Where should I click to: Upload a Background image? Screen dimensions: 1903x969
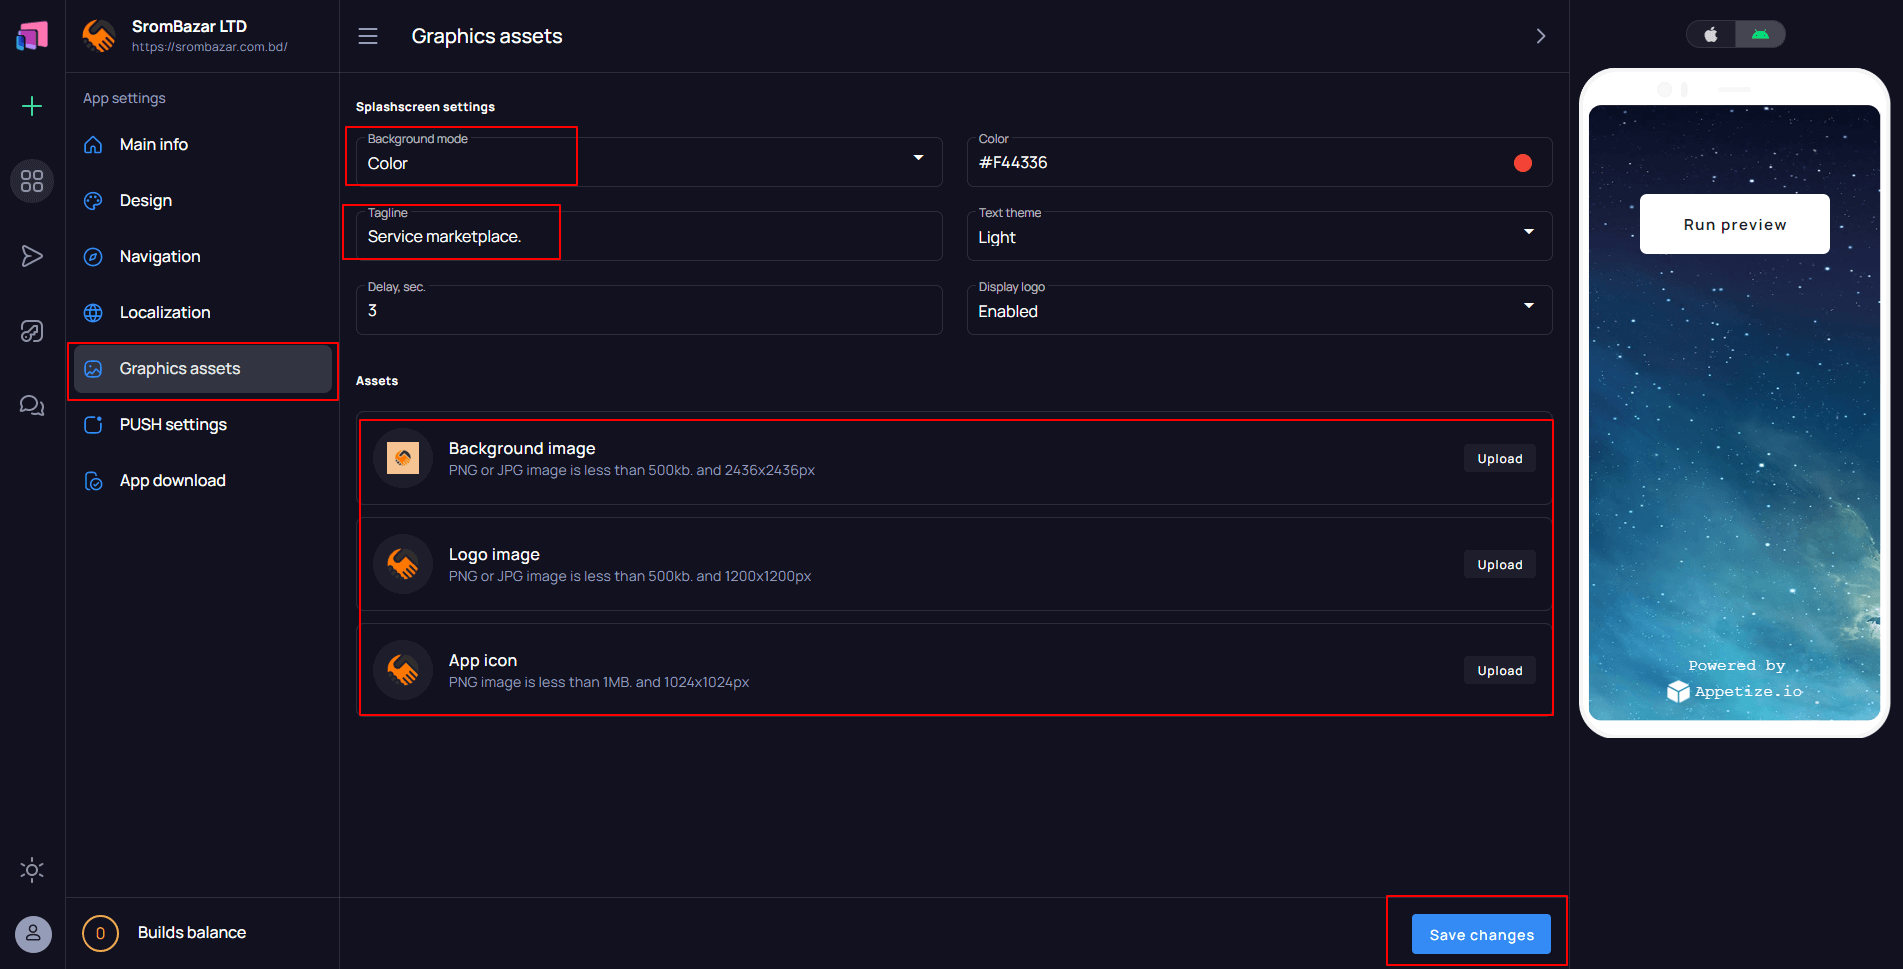[1500, 459]
